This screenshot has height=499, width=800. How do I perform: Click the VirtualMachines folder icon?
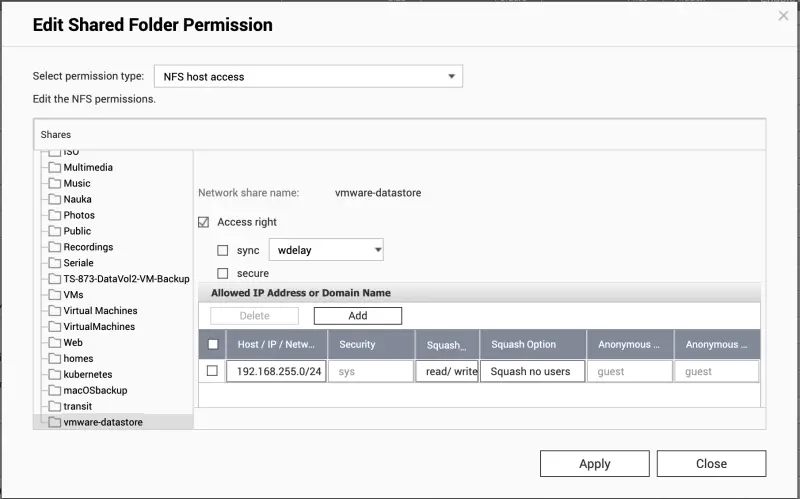click(55, 327)
